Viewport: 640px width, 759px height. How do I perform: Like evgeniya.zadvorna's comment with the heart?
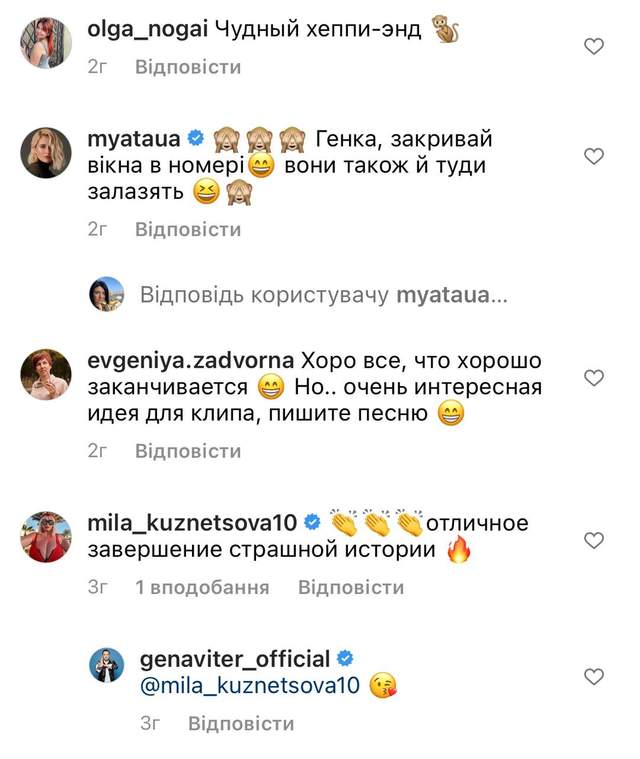(593, 378)
